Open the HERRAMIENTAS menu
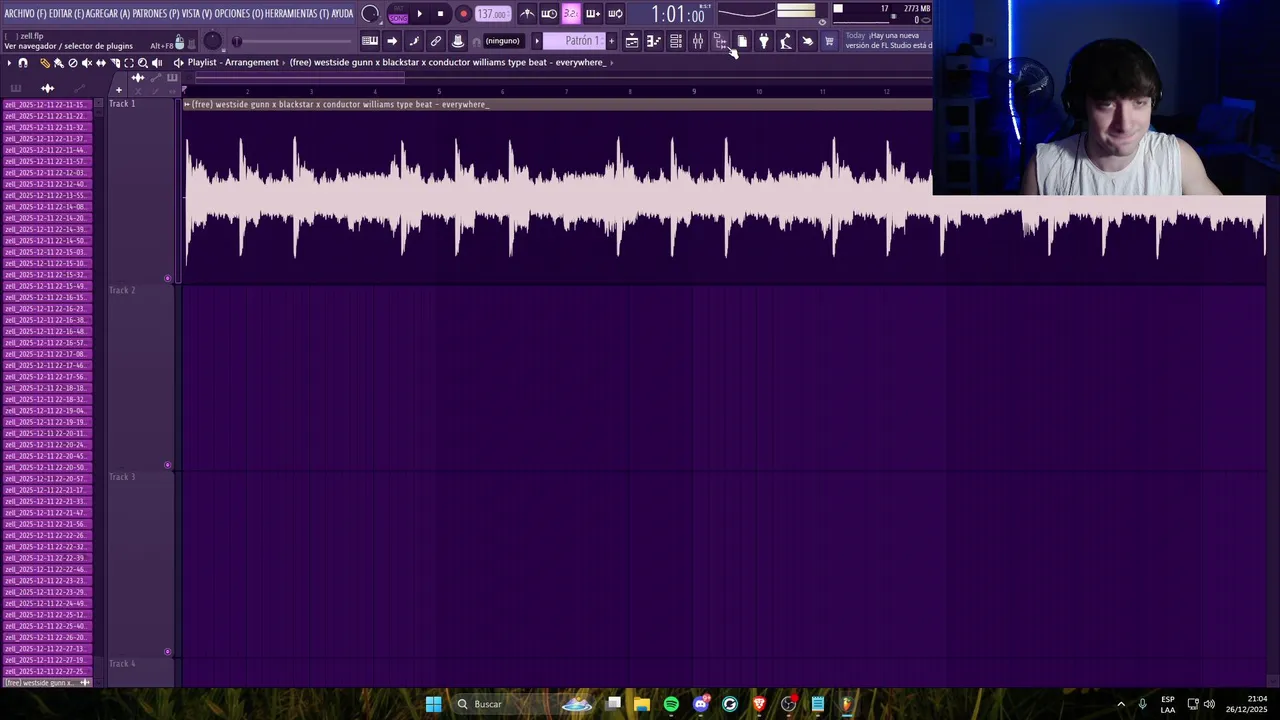The height and width of the screenshot is (720, 1280). [x=298, y=13]
